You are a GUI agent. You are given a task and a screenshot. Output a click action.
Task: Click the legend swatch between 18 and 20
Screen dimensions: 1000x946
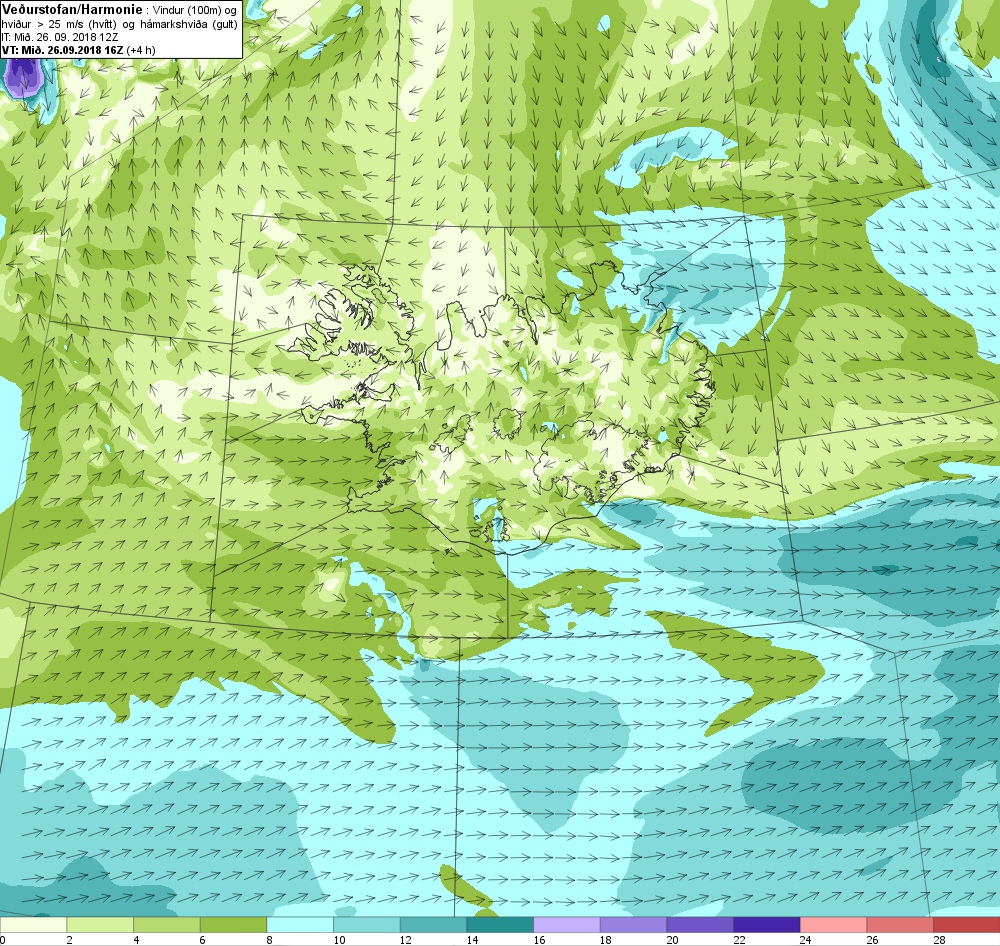[633, 925]
